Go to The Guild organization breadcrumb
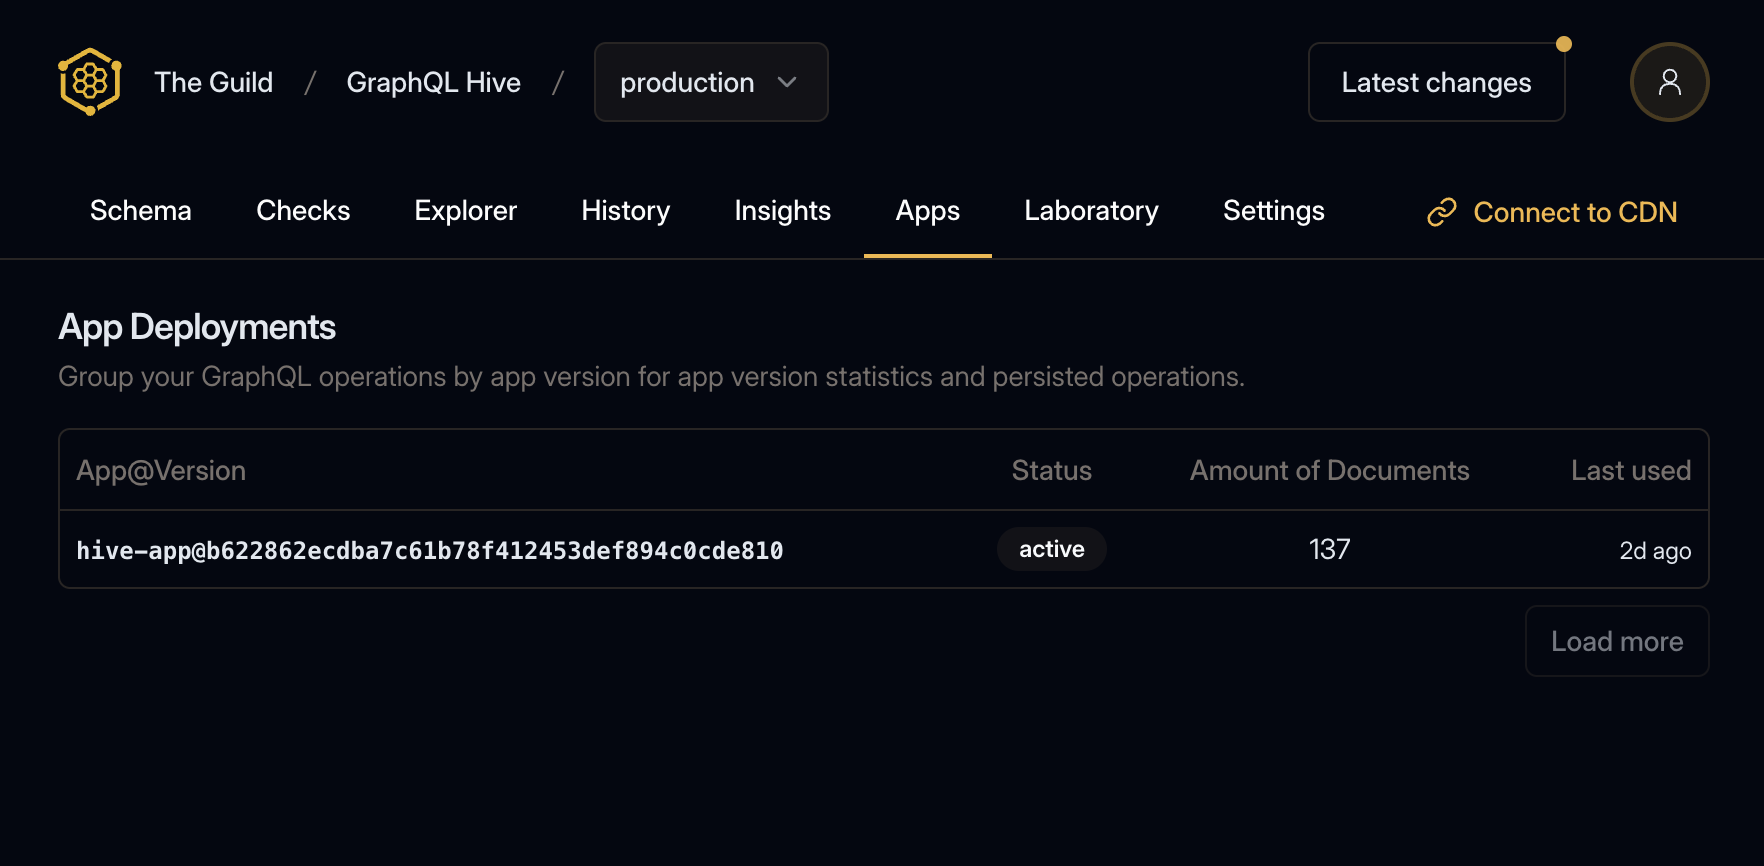 (213, 82)
